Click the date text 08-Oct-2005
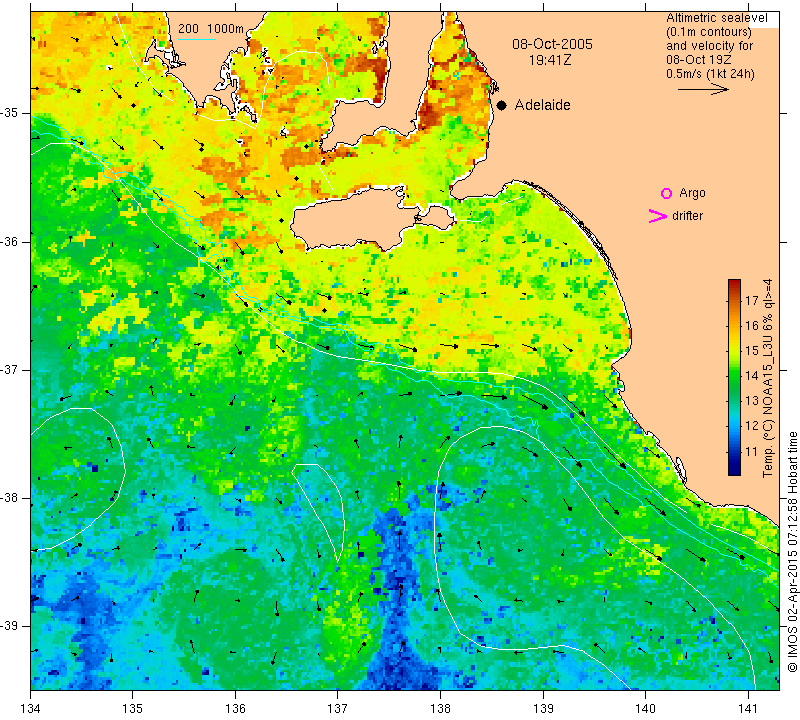 click(552, 44)
